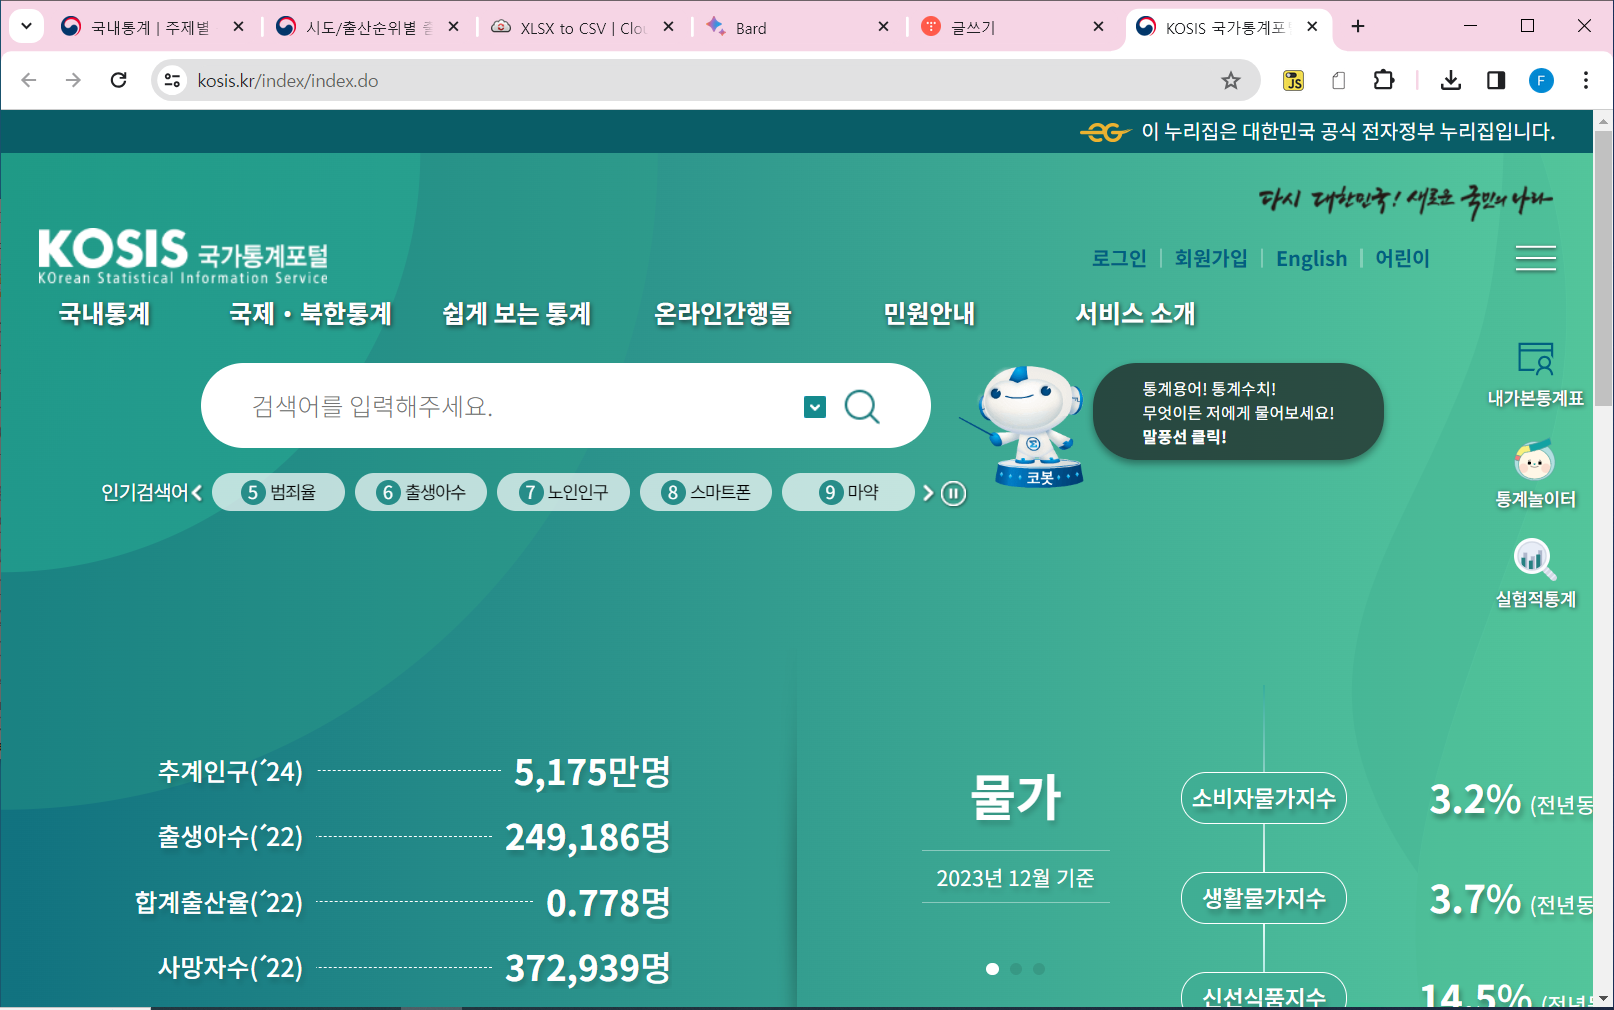Open the Chrome profile avatar
The width and height of the screenshot is (1614, 1010).
click(1540, 80)
